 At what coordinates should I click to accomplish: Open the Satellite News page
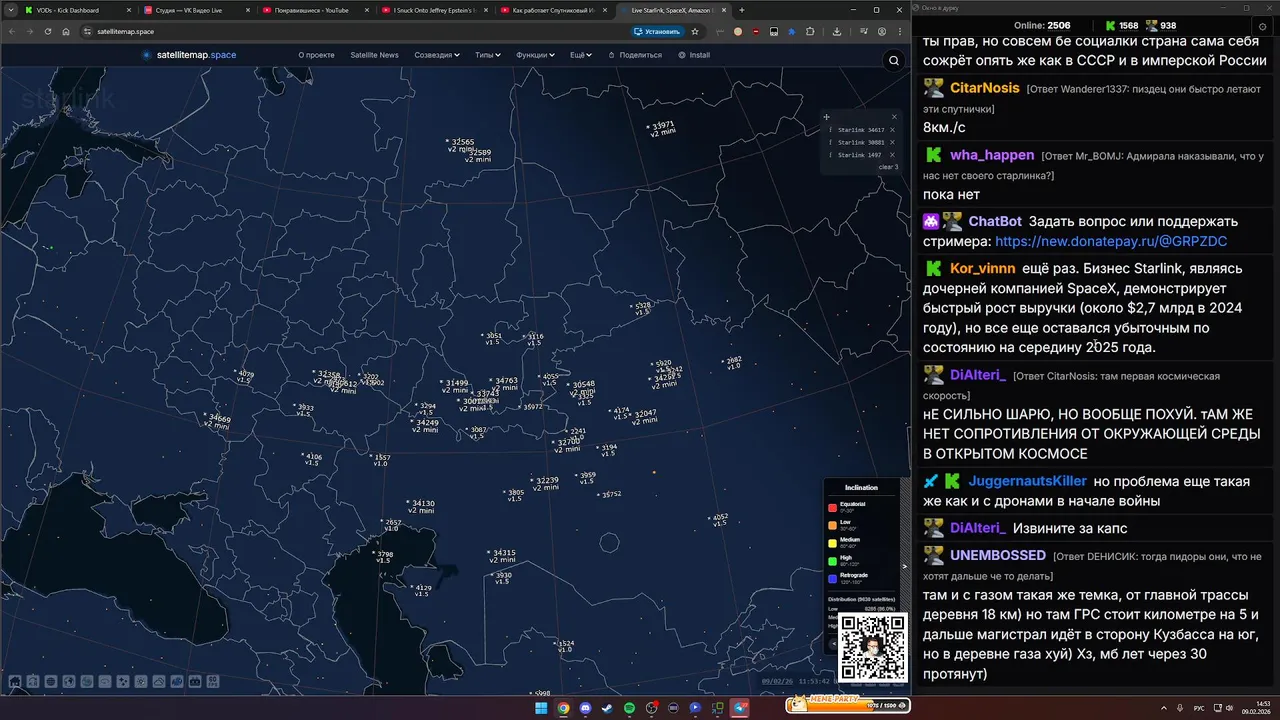[374, 55]
